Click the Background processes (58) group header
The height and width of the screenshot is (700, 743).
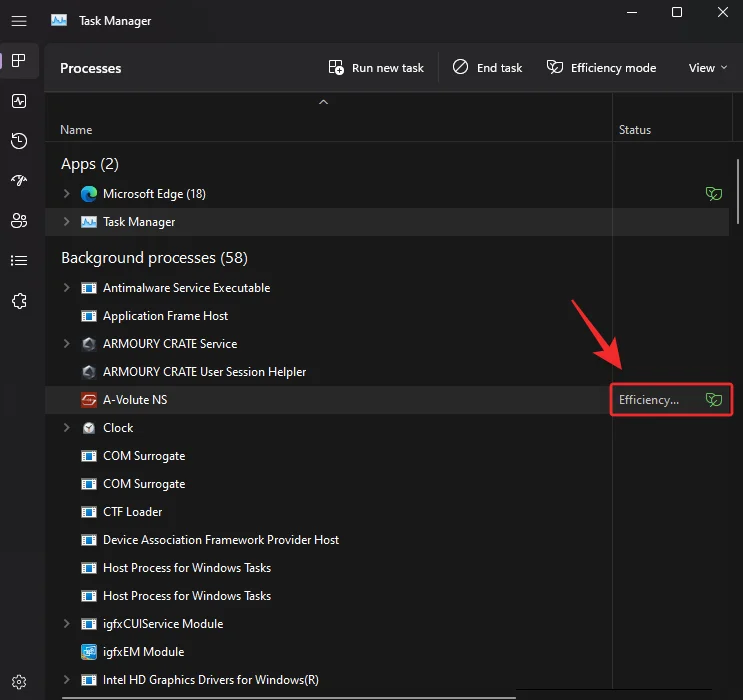(154, 258)
